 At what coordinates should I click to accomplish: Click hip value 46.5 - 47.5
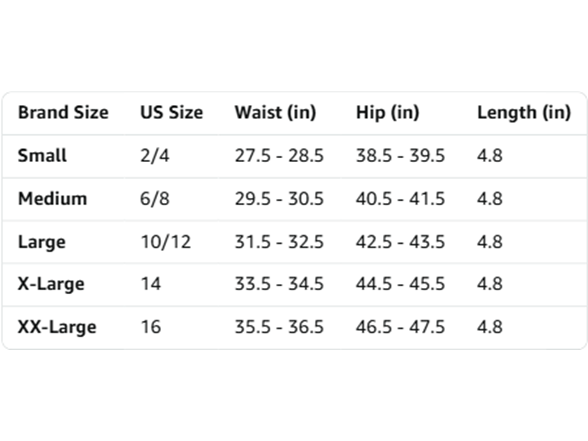400,327
